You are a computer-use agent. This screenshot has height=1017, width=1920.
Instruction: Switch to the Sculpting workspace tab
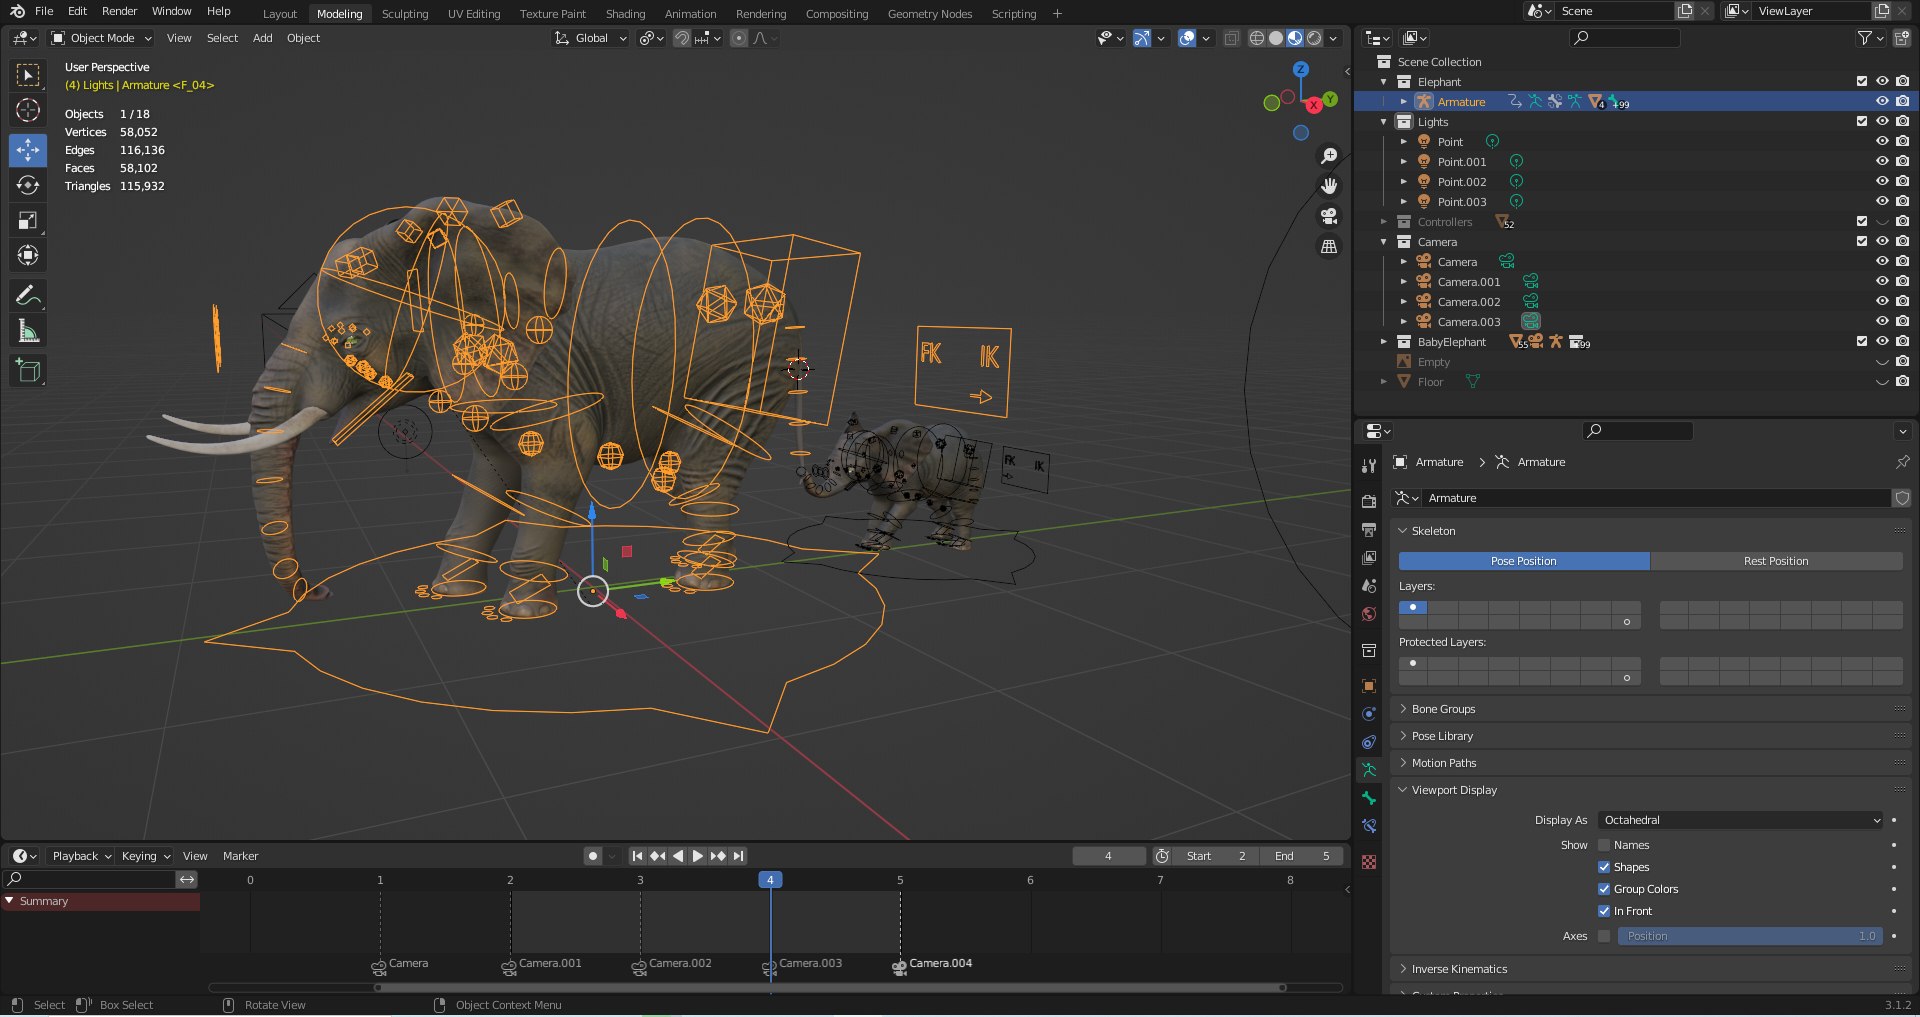tap(405, 14)
